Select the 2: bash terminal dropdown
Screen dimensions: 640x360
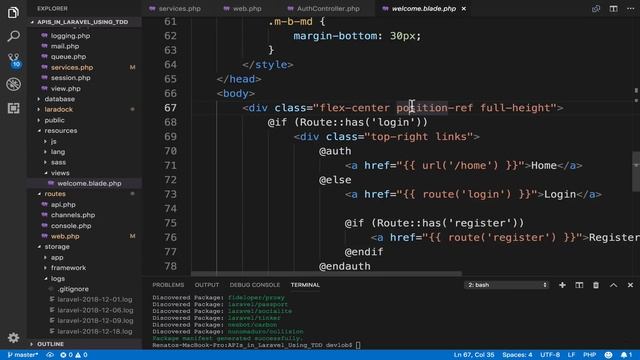(506, 285)
